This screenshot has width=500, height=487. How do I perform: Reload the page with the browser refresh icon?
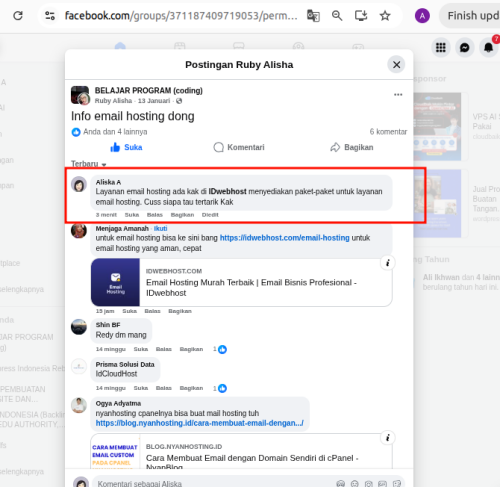pyautogui.click(x=18, y=16)
